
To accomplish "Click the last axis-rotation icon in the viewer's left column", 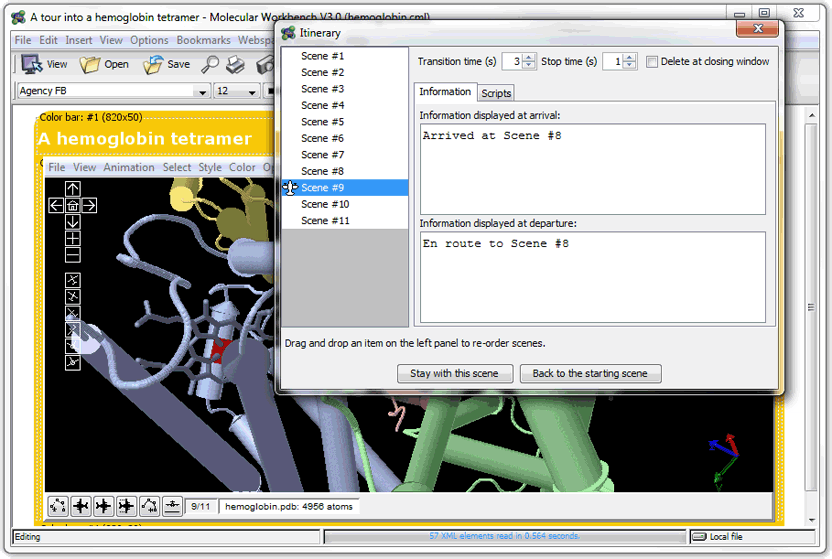I will [73, 362].
